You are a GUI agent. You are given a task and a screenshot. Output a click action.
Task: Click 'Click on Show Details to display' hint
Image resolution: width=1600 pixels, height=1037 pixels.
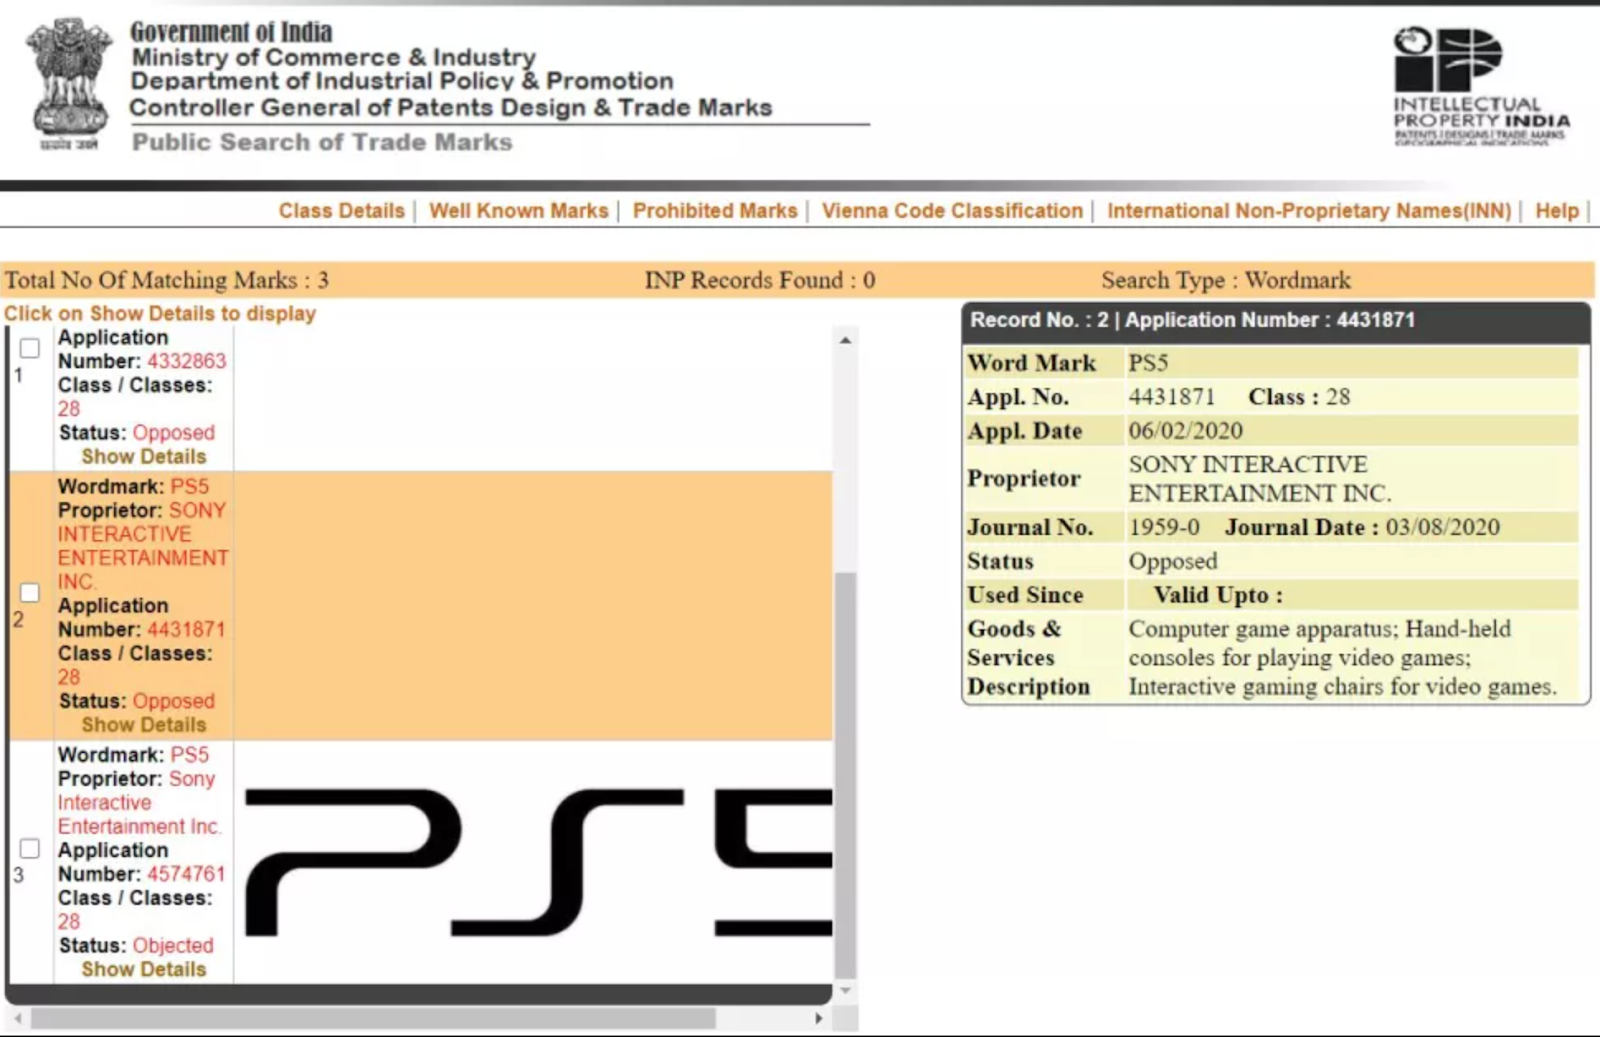(160, 314)
